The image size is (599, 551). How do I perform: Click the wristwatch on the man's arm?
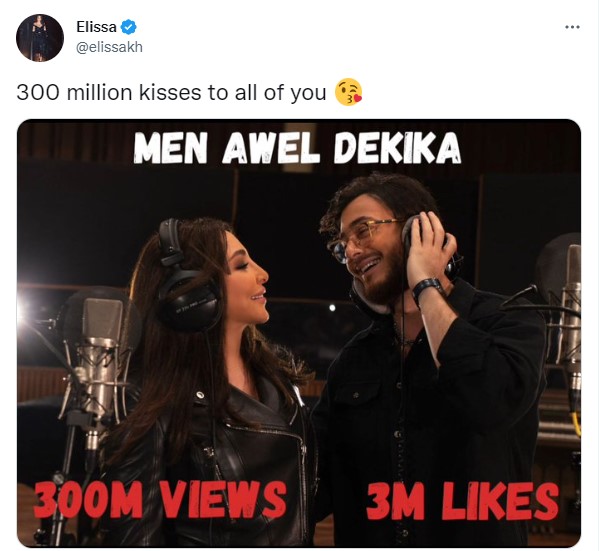pyautogui.click(x=427, y=290)
